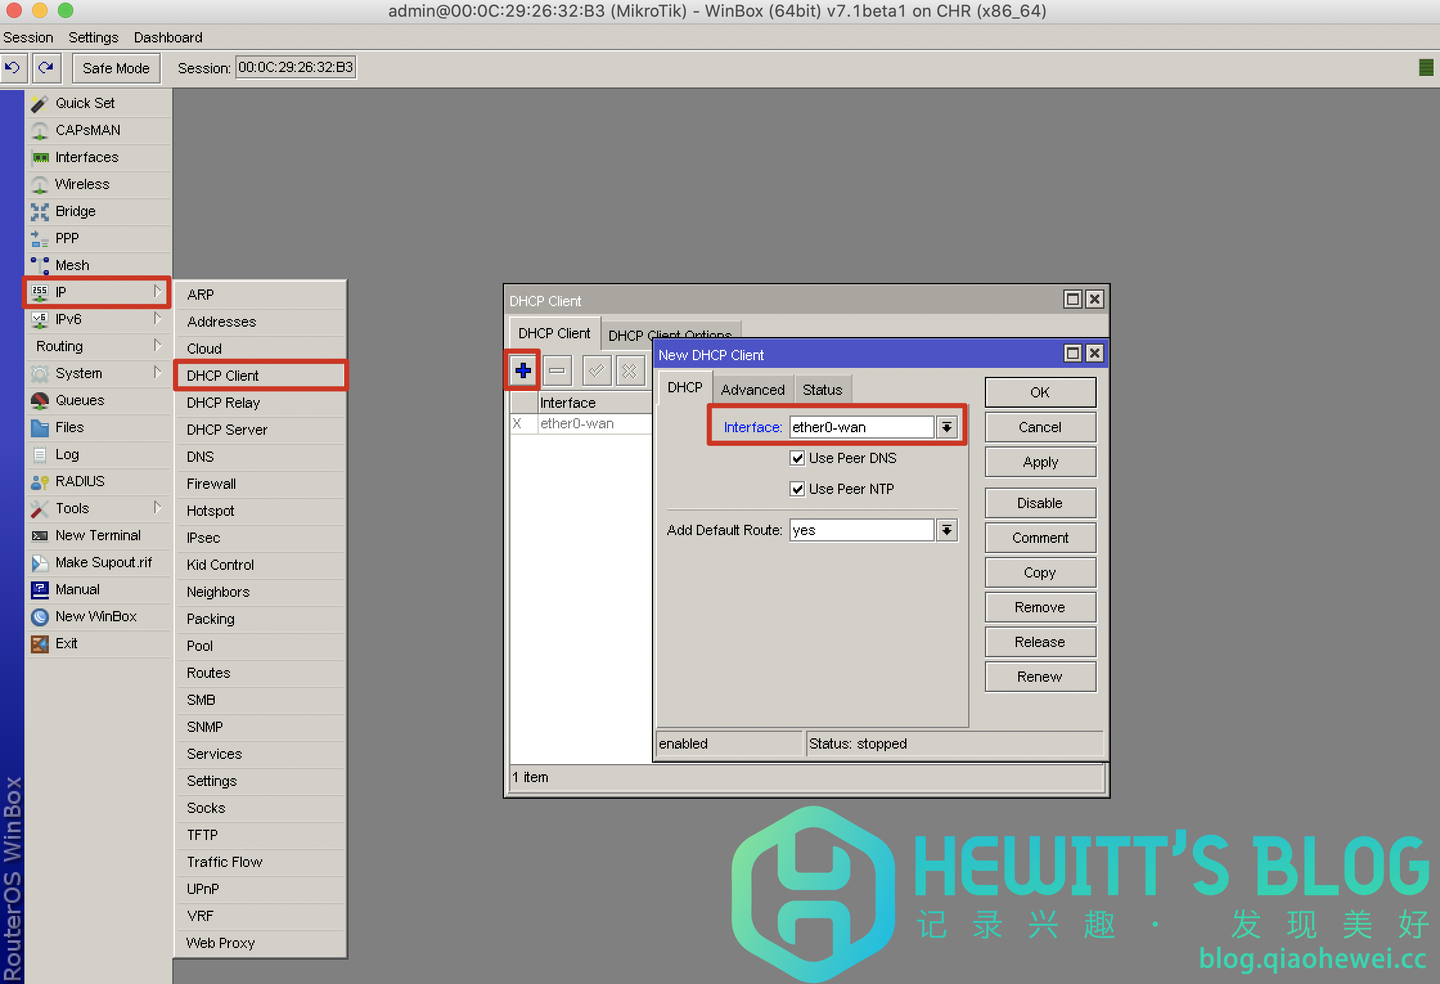Open the Mesh sidebar entry

coord(98,265)
